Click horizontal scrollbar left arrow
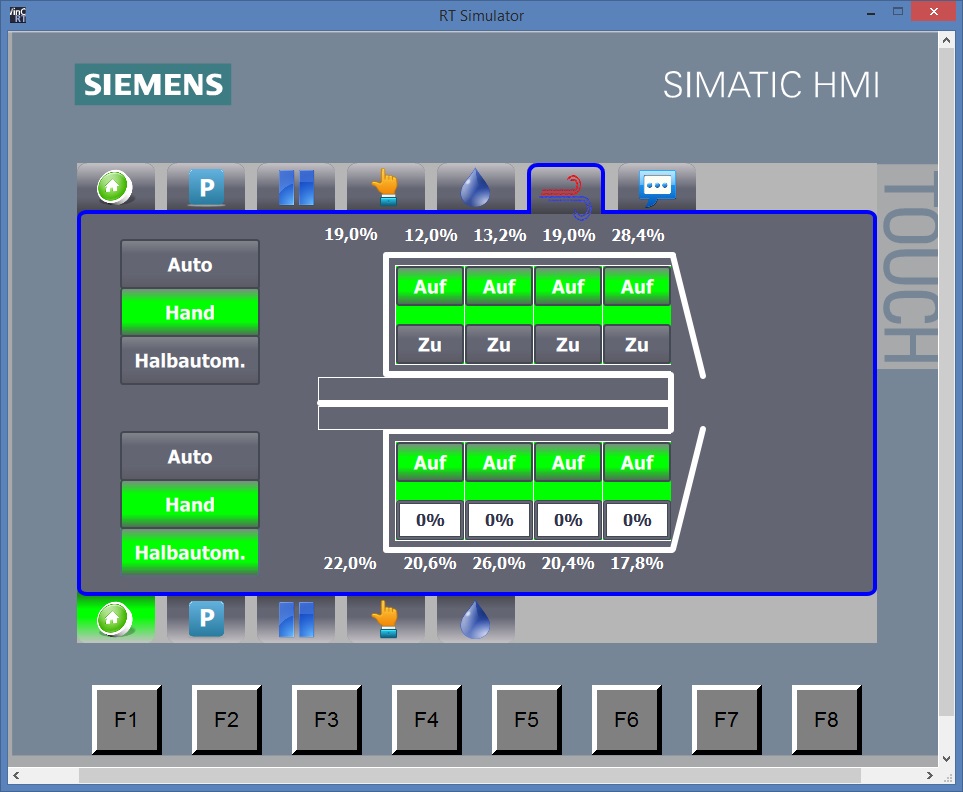 (16, 775)
